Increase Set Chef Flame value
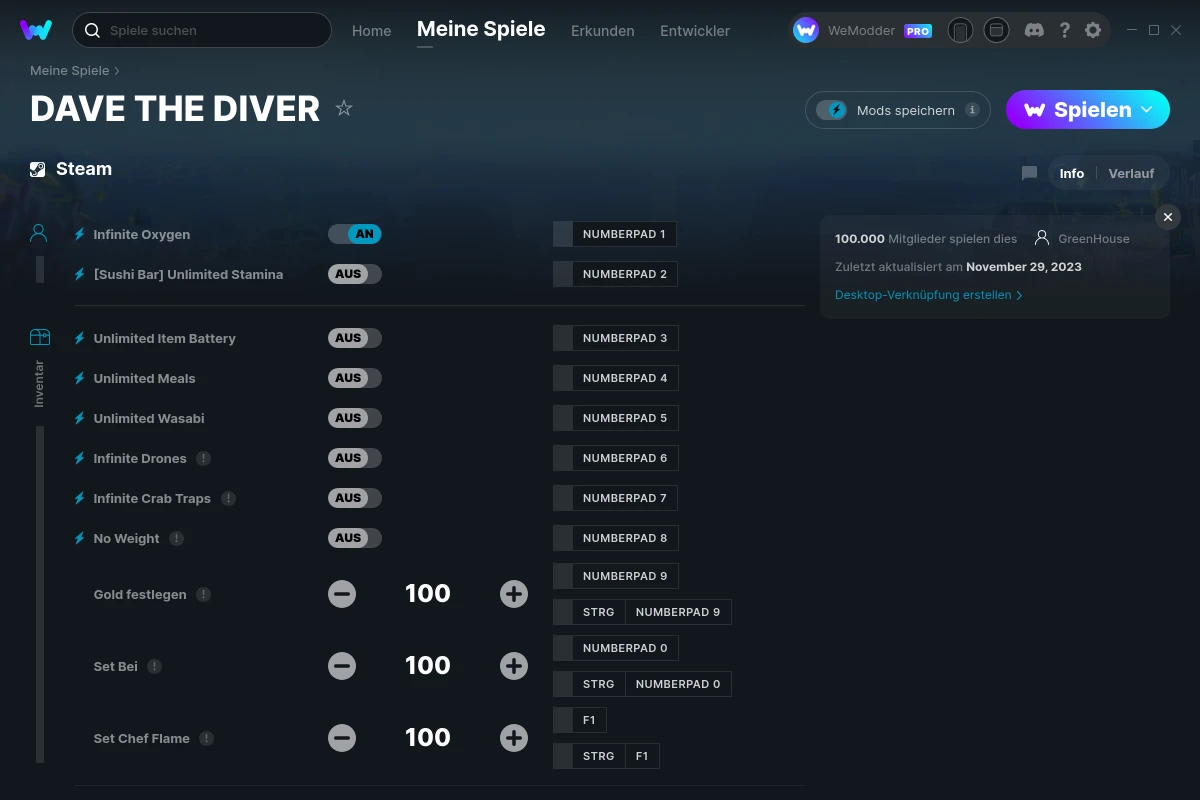 click(x=514, y=738)
